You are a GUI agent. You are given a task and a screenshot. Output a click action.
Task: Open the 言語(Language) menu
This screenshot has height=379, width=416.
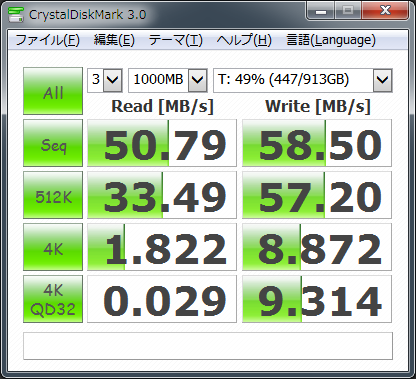point(331,40)
